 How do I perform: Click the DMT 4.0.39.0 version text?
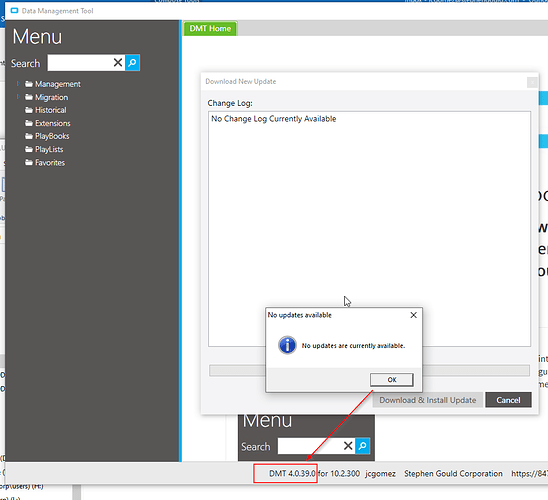[292, 474]
